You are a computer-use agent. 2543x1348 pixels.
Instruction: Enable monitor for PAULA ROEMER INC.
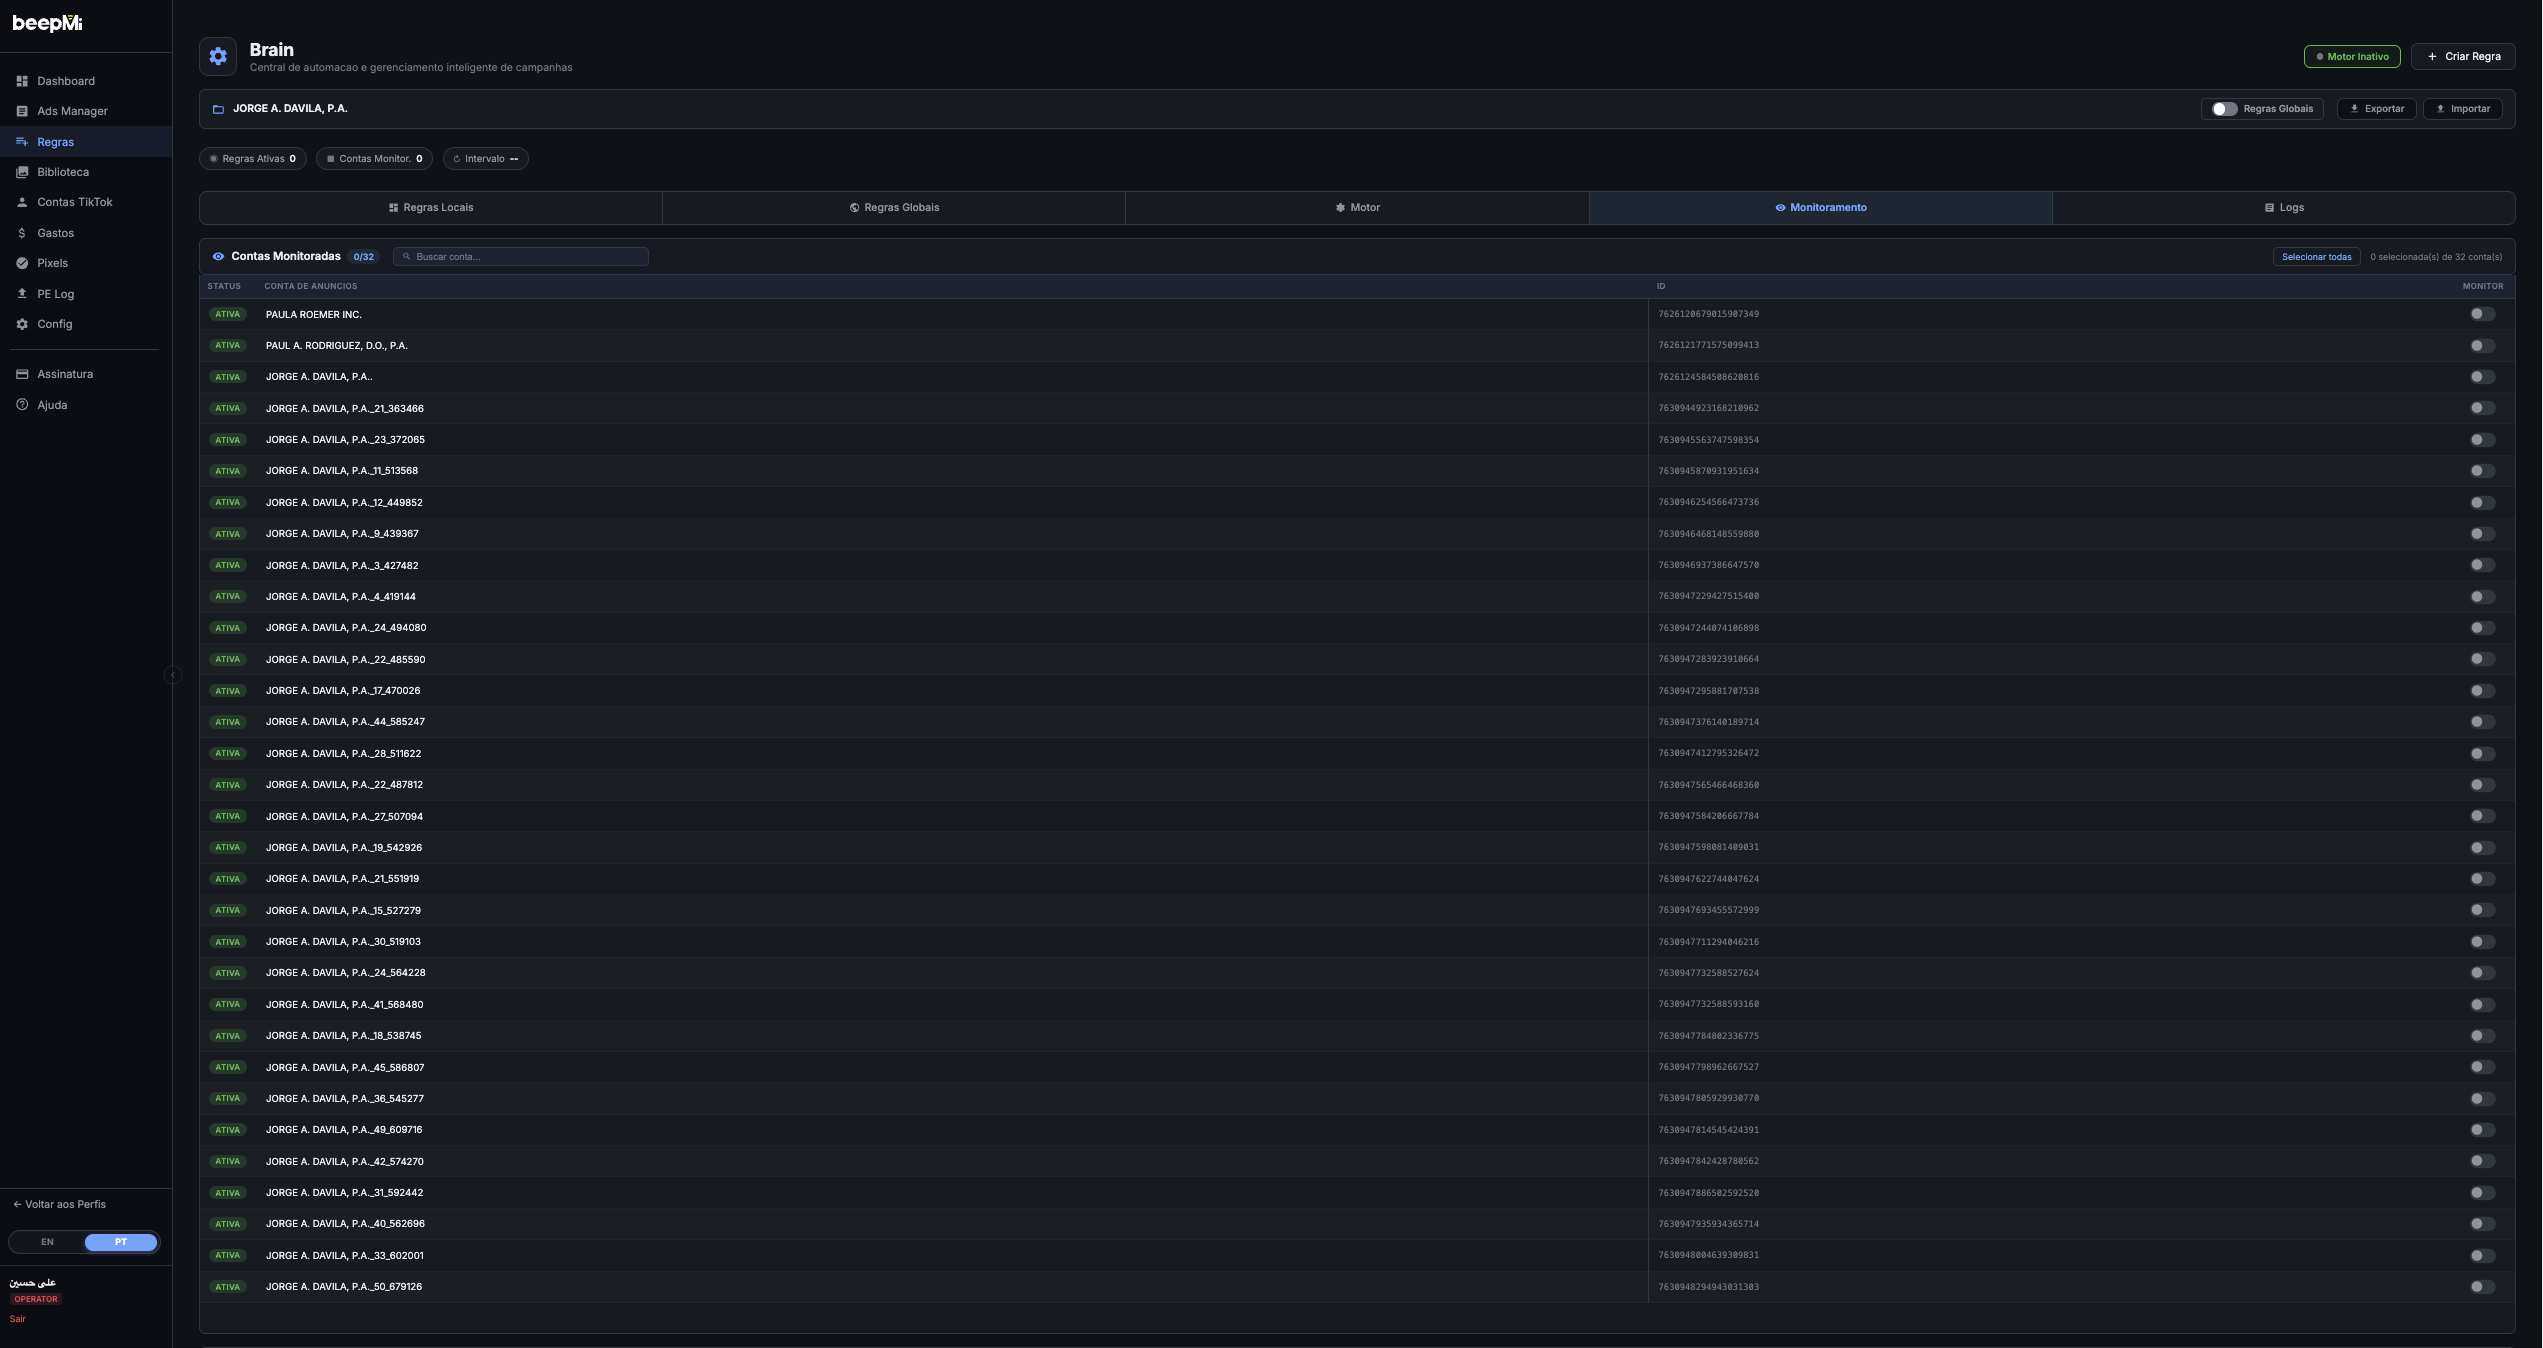[2482, 314]
